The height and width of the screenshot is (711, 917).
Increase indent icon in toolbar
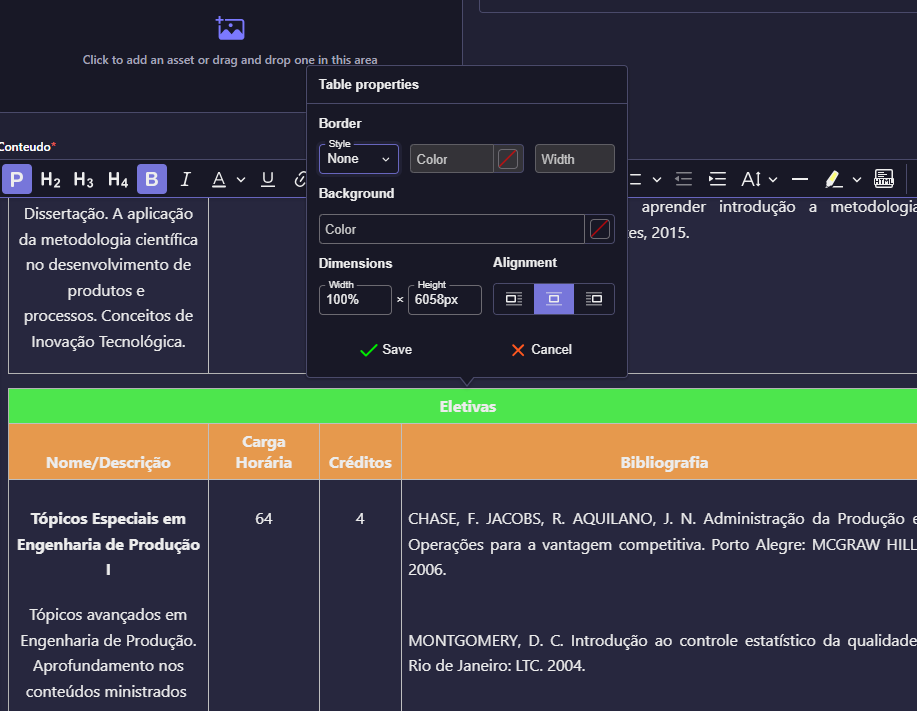coord(717,179)
